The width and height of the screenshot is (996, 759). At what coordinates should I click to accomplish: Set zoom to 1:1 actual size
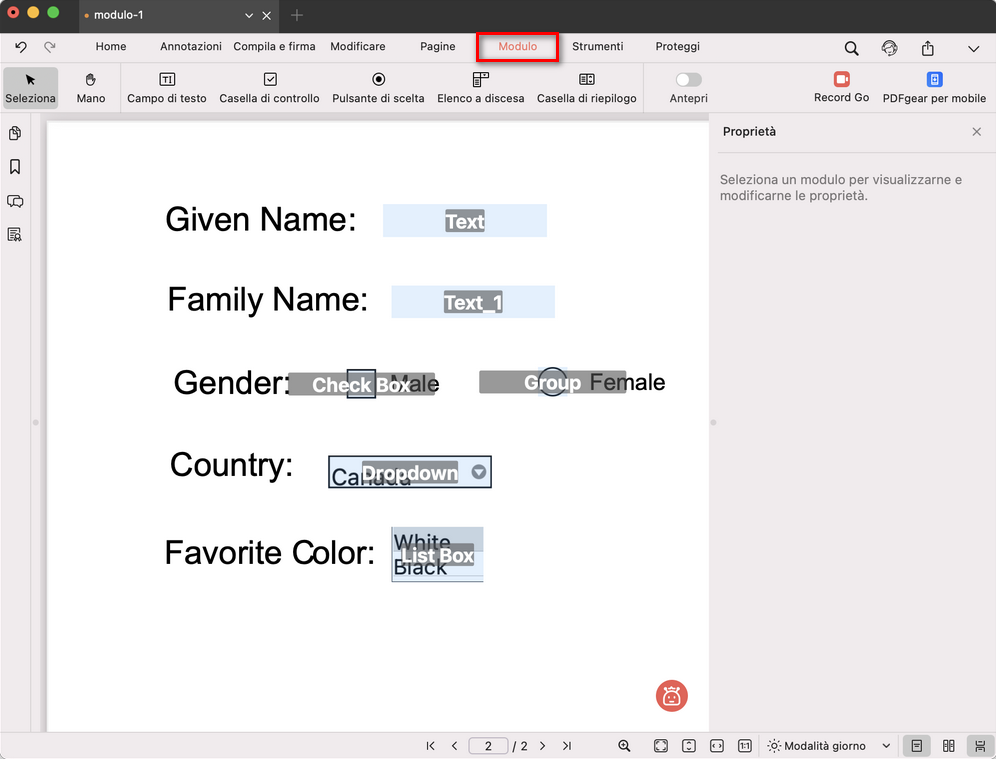pos(744,746)
